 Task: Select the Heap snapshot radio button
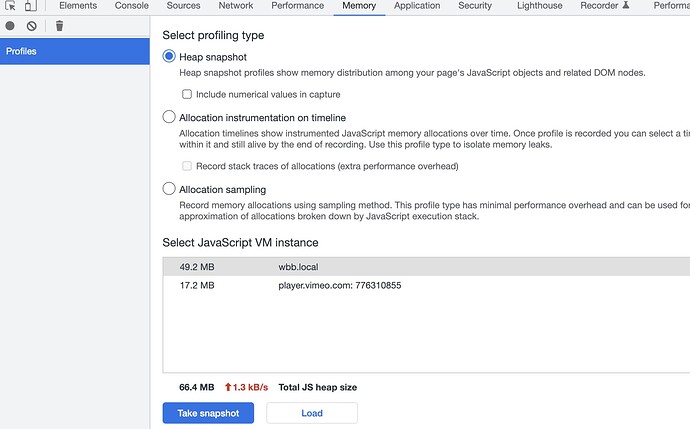pyautogui.click(x=169, y=57)
